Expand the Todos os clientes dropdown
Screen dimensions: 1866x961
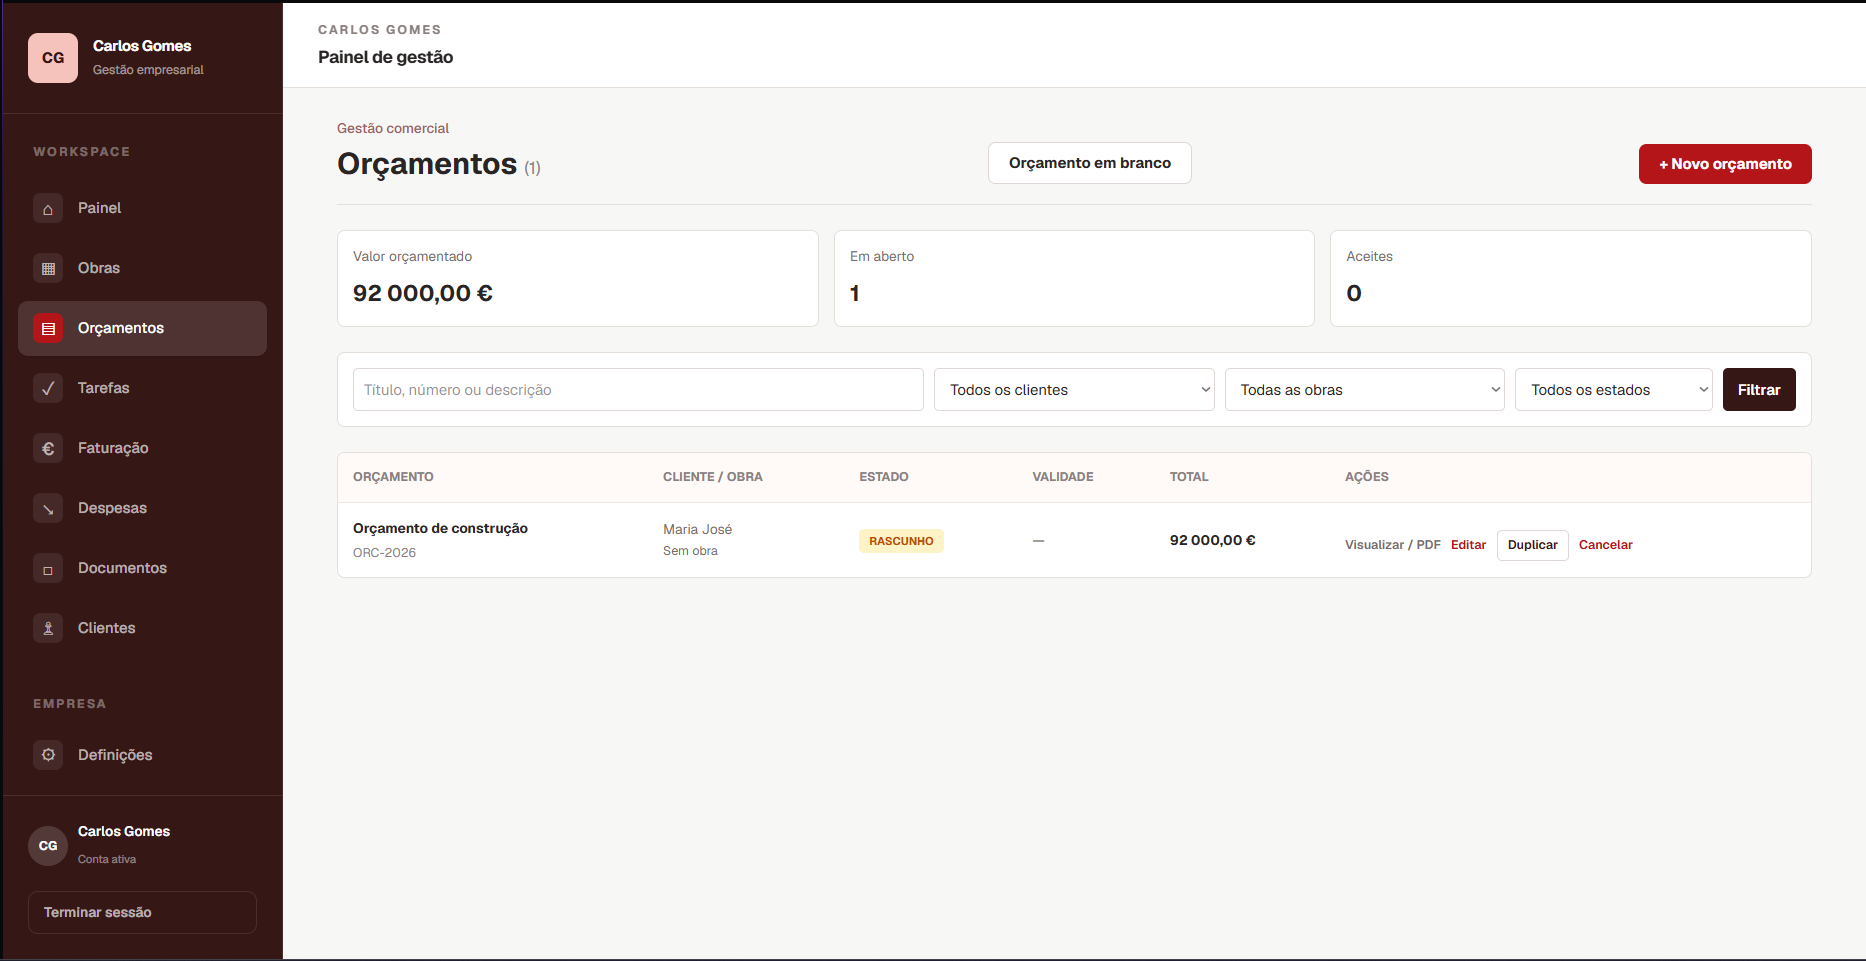[x=1074, y=390]
